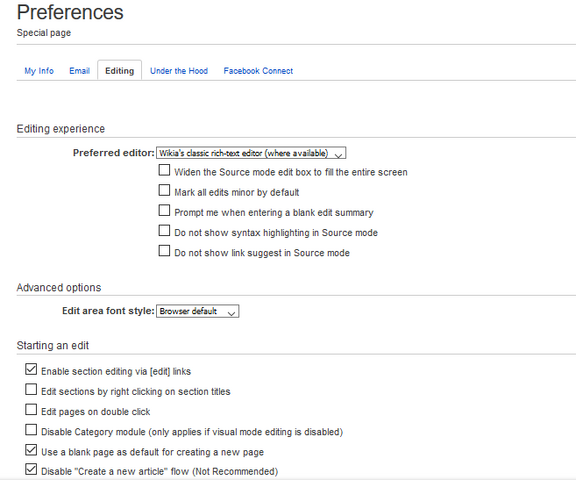
Task: Check Do not show link suggest option
Action: (x=164, y=251)
